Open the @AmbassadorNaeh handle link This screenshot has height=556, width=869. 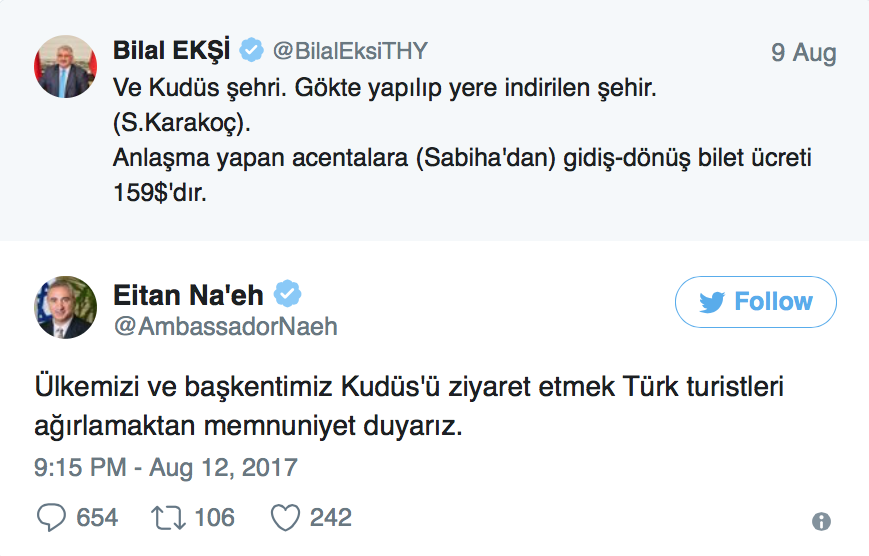pyautogui.click(x=226, y=327)
